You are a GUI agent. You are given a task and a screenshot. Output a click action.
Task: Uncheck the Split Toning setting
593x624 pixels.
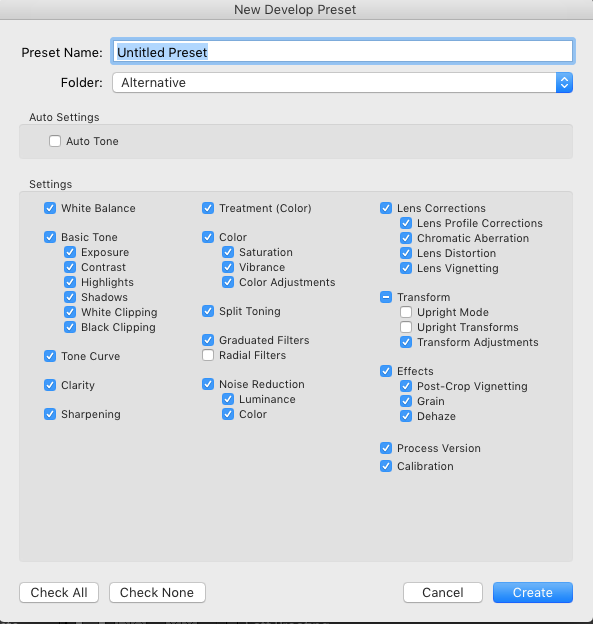[x=208, y=311]
